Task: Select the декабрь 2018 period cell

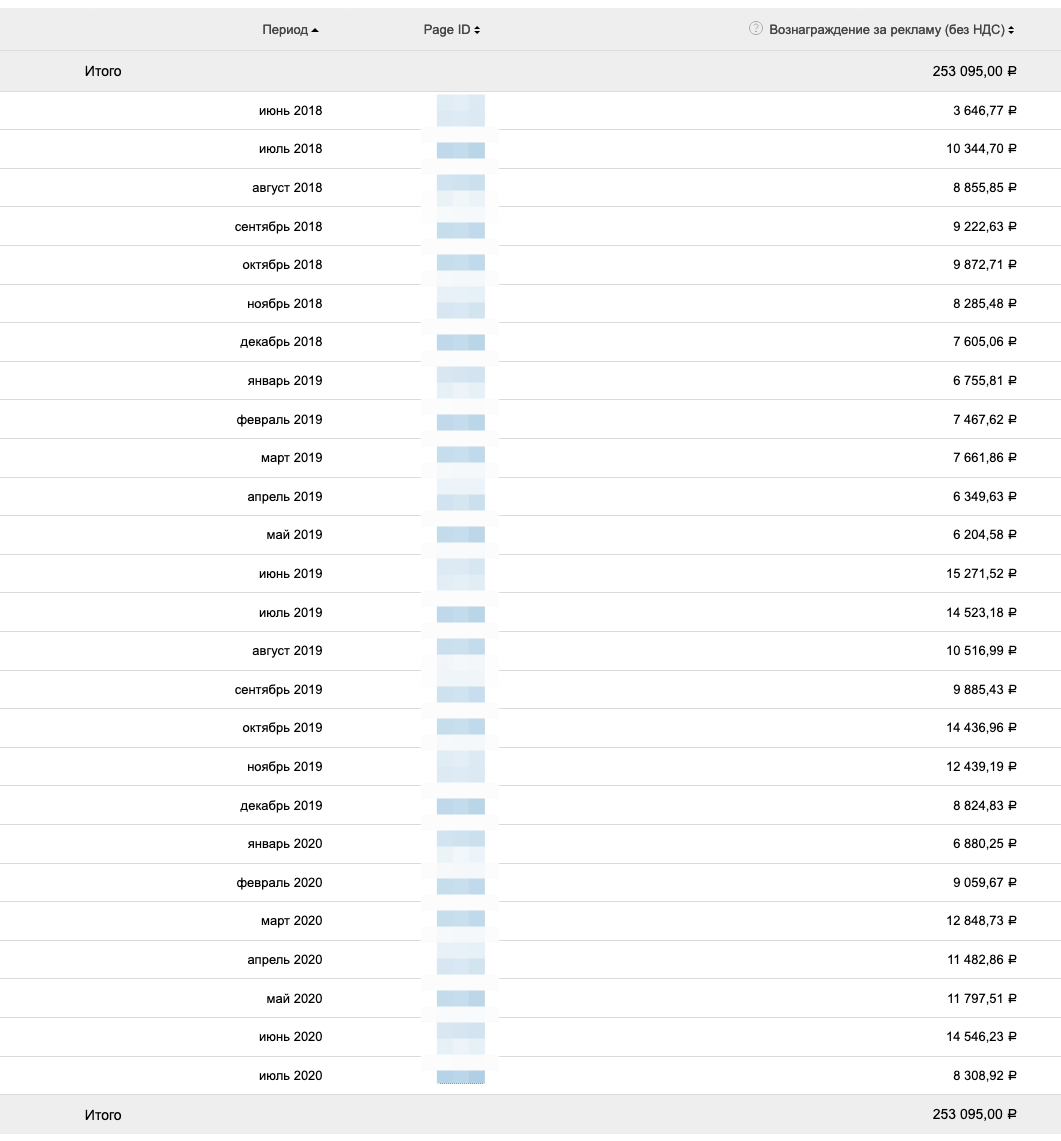Action: tap(281, 342)
